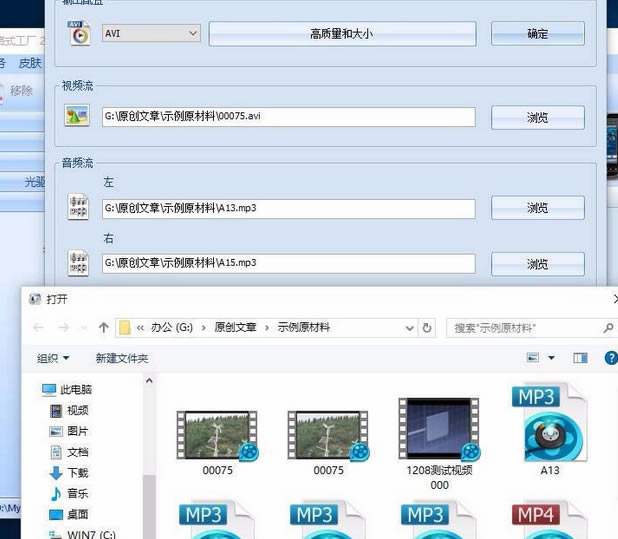Click the AVI format icon

click(x=79, y=33)
